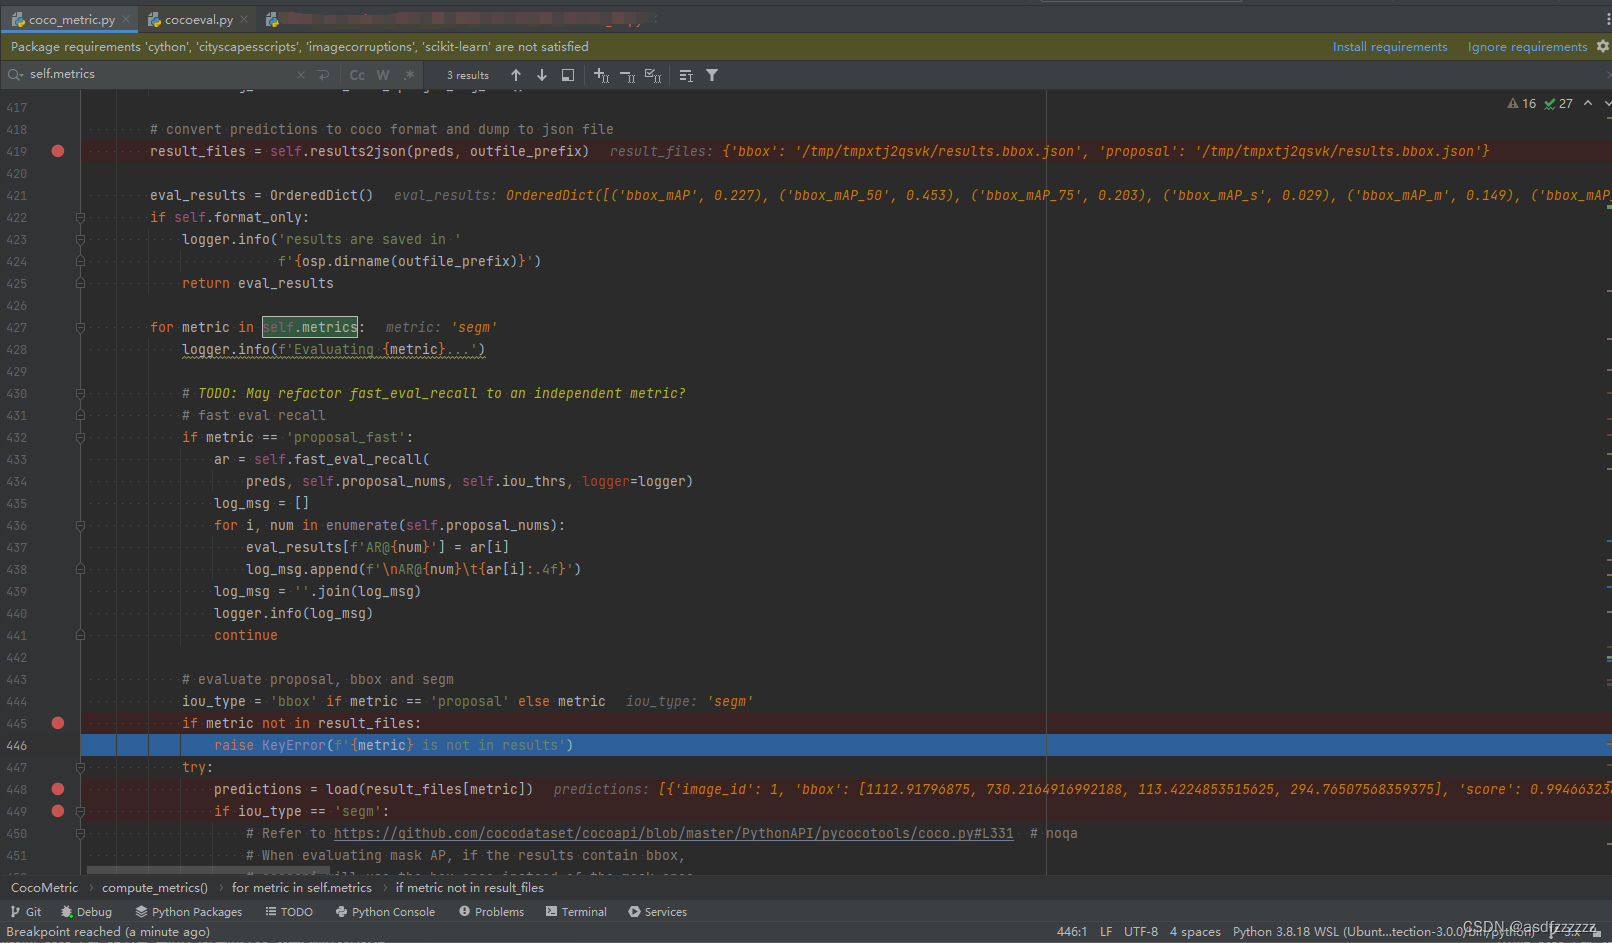The height and width of the screenshot is (943, 1612).
Task: Open the Terminal tool window
Action: (x=576, y=912)
